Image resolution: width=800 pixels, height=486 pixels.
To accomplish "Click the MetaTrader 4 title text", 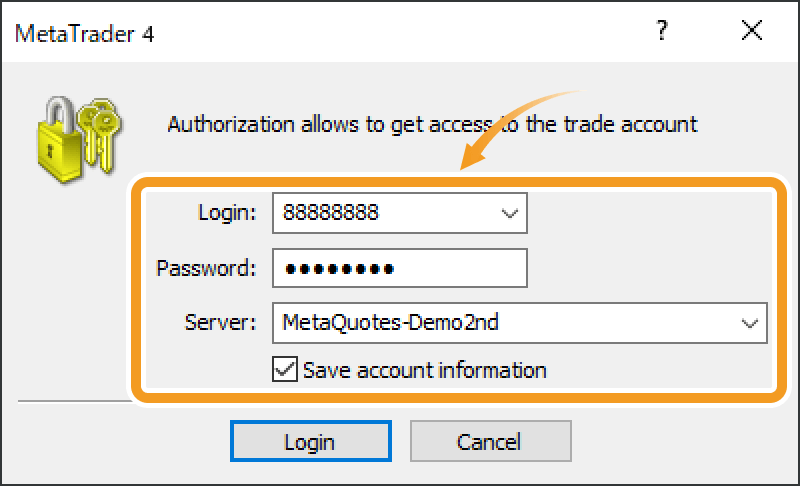I will click(x=84, y=33).
